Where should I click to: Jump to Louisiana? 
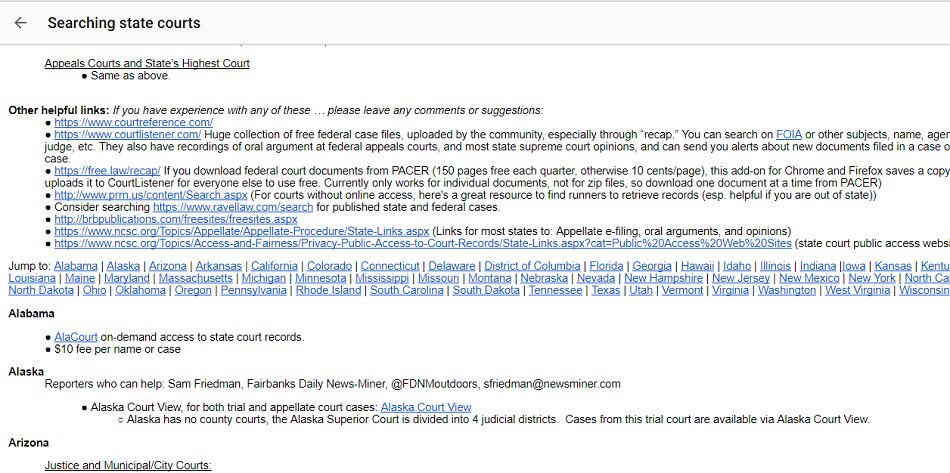click(x=32, y=278)
